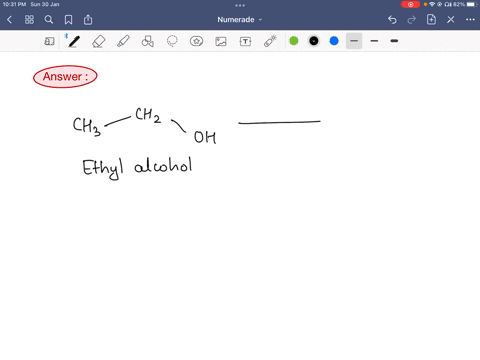
Task: Open the Elements sticker tool
Action: tap(196, 41)
